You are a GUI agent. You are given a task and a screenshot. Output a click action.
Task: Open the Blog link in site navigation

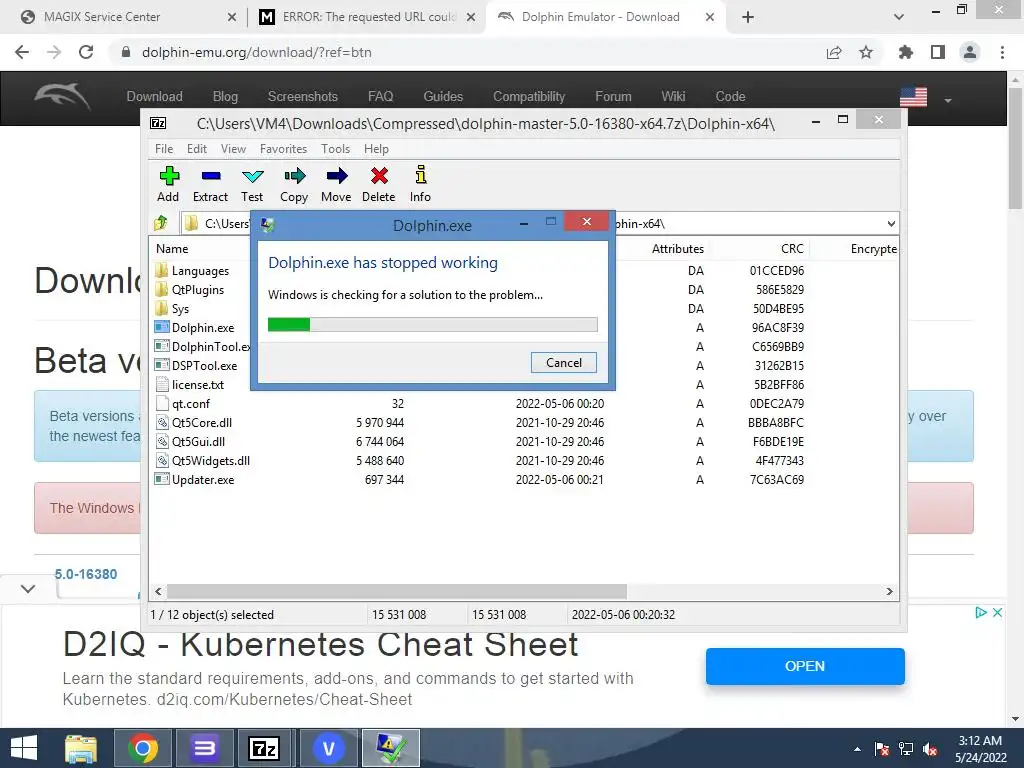(x=225, y=97)
